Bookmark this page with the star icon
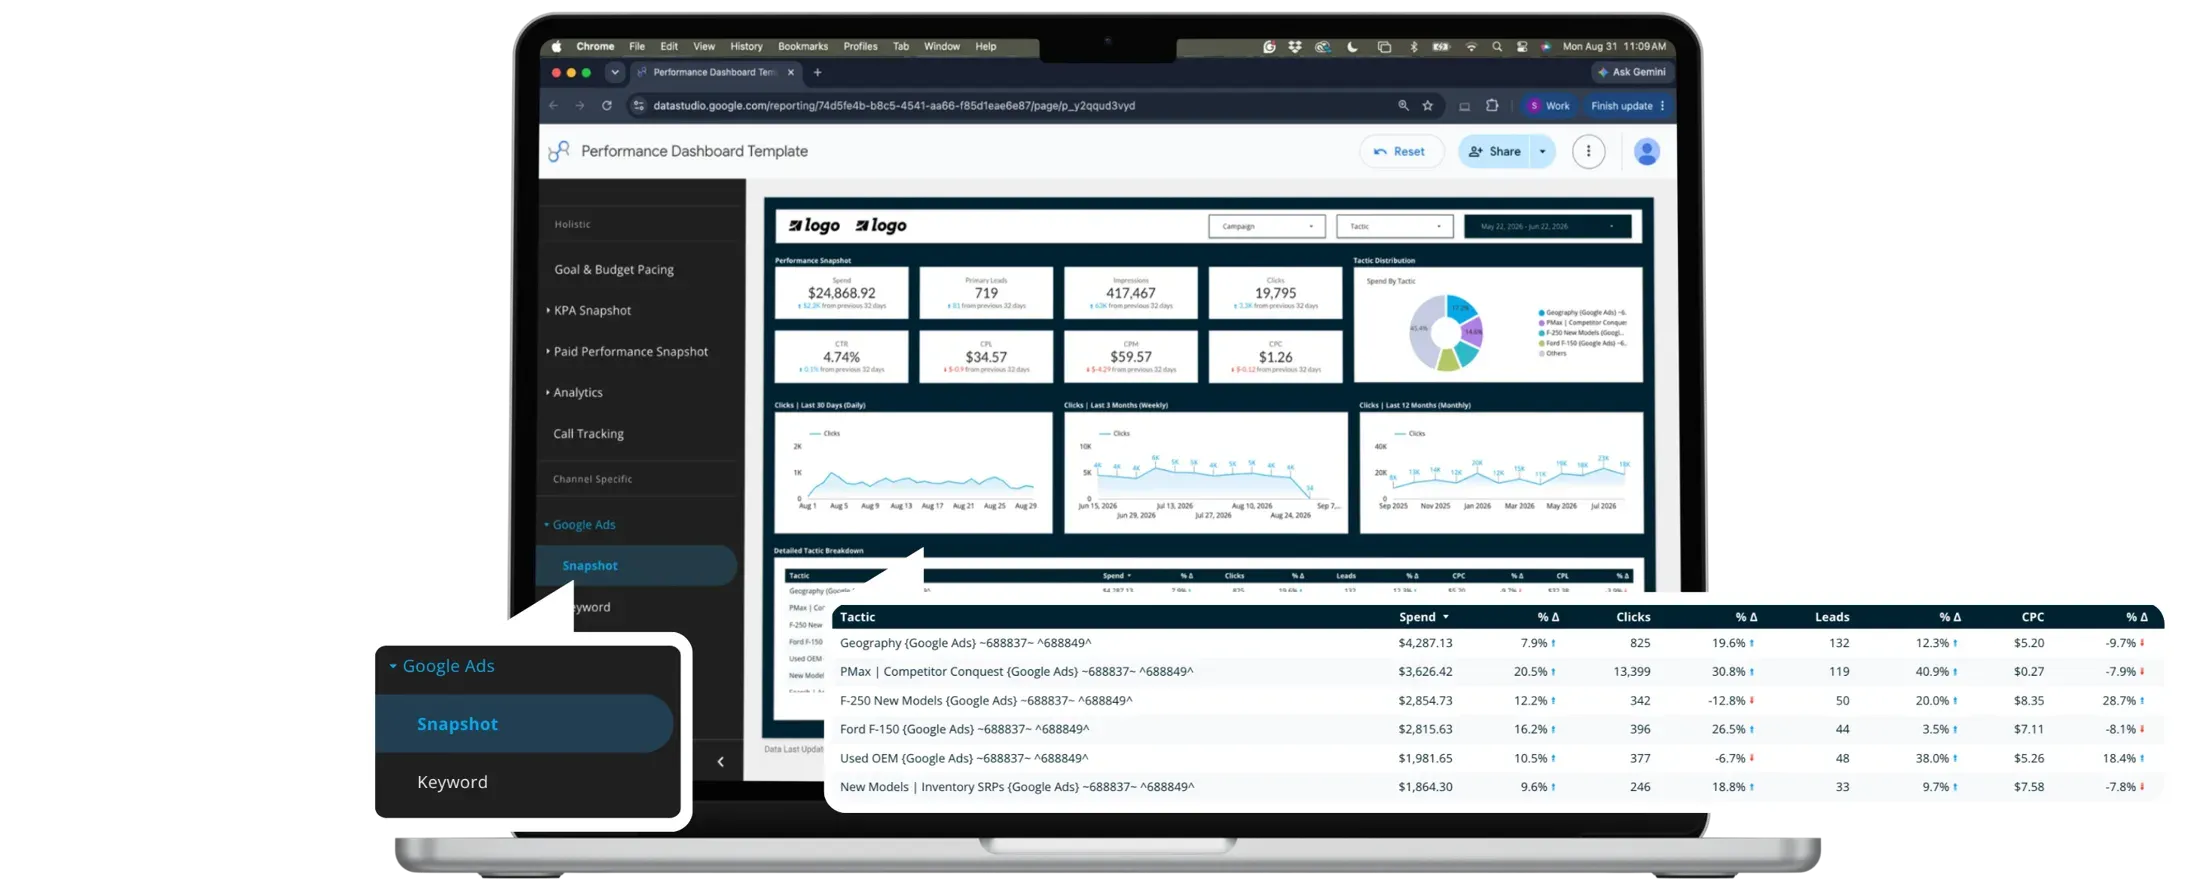This screenshot has height=889, width=2200. [x=1428, y=105]
